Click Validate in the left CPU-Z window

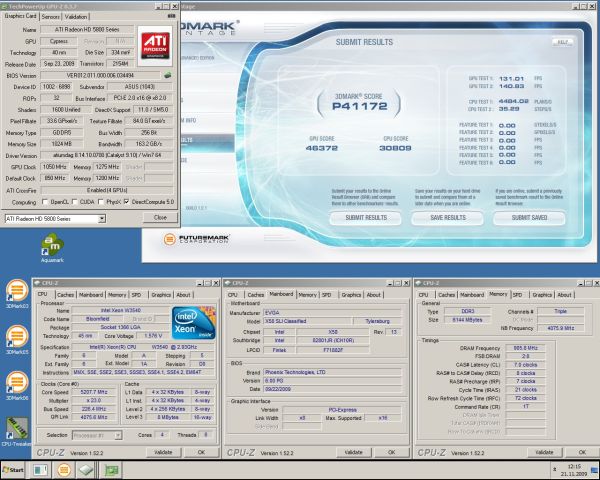[x=163, y=452]
